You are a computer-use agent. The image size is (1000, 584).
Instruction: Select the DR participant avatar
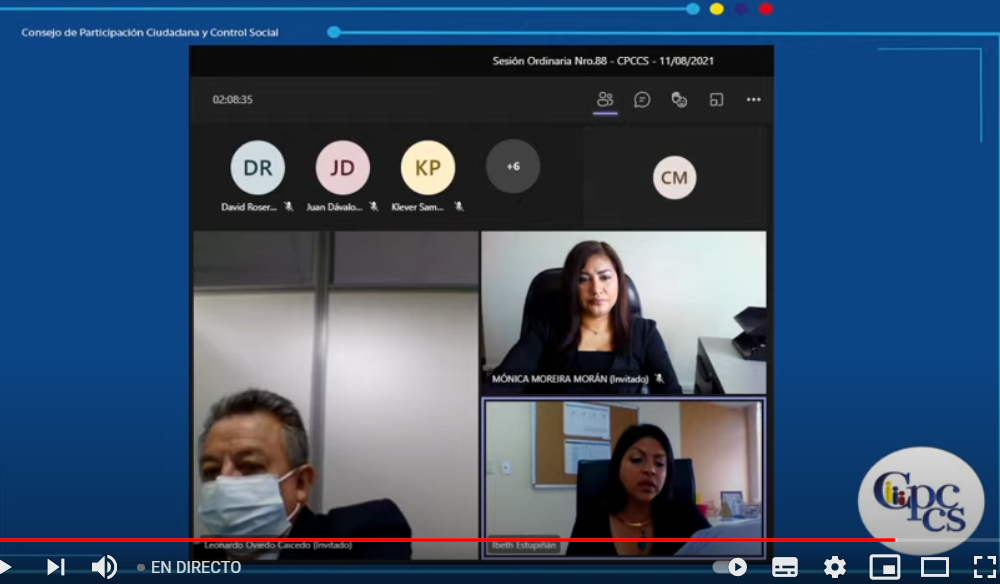258,168
